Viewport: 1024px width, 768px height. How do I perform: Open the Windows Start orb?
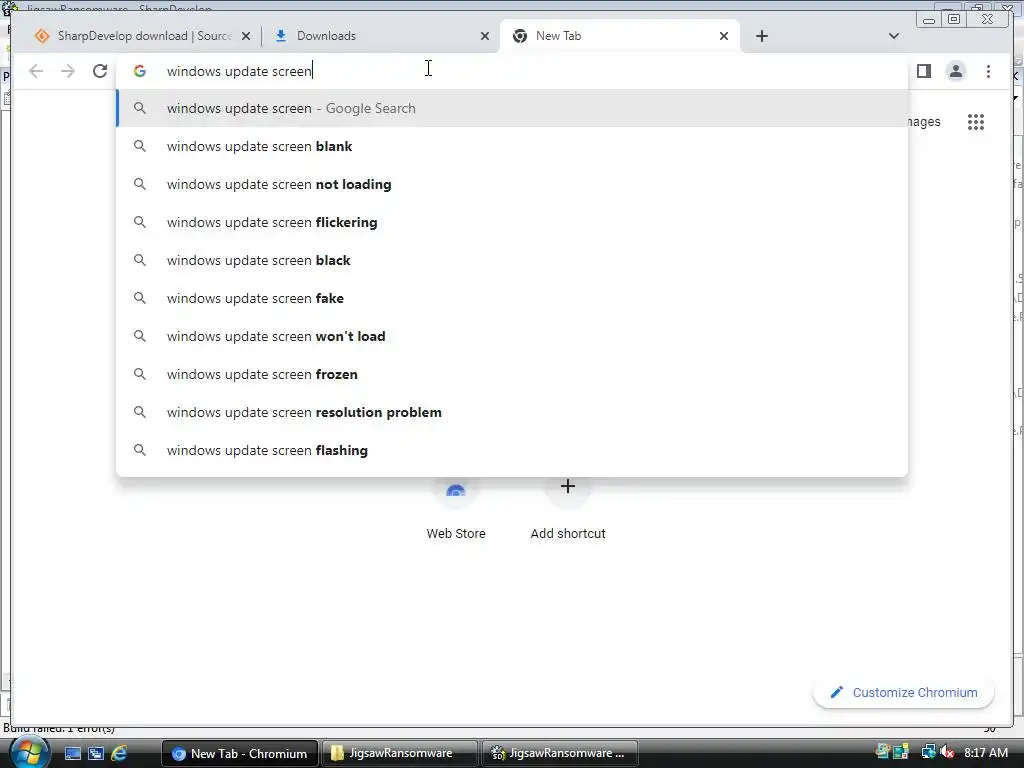tap(29, 752)
